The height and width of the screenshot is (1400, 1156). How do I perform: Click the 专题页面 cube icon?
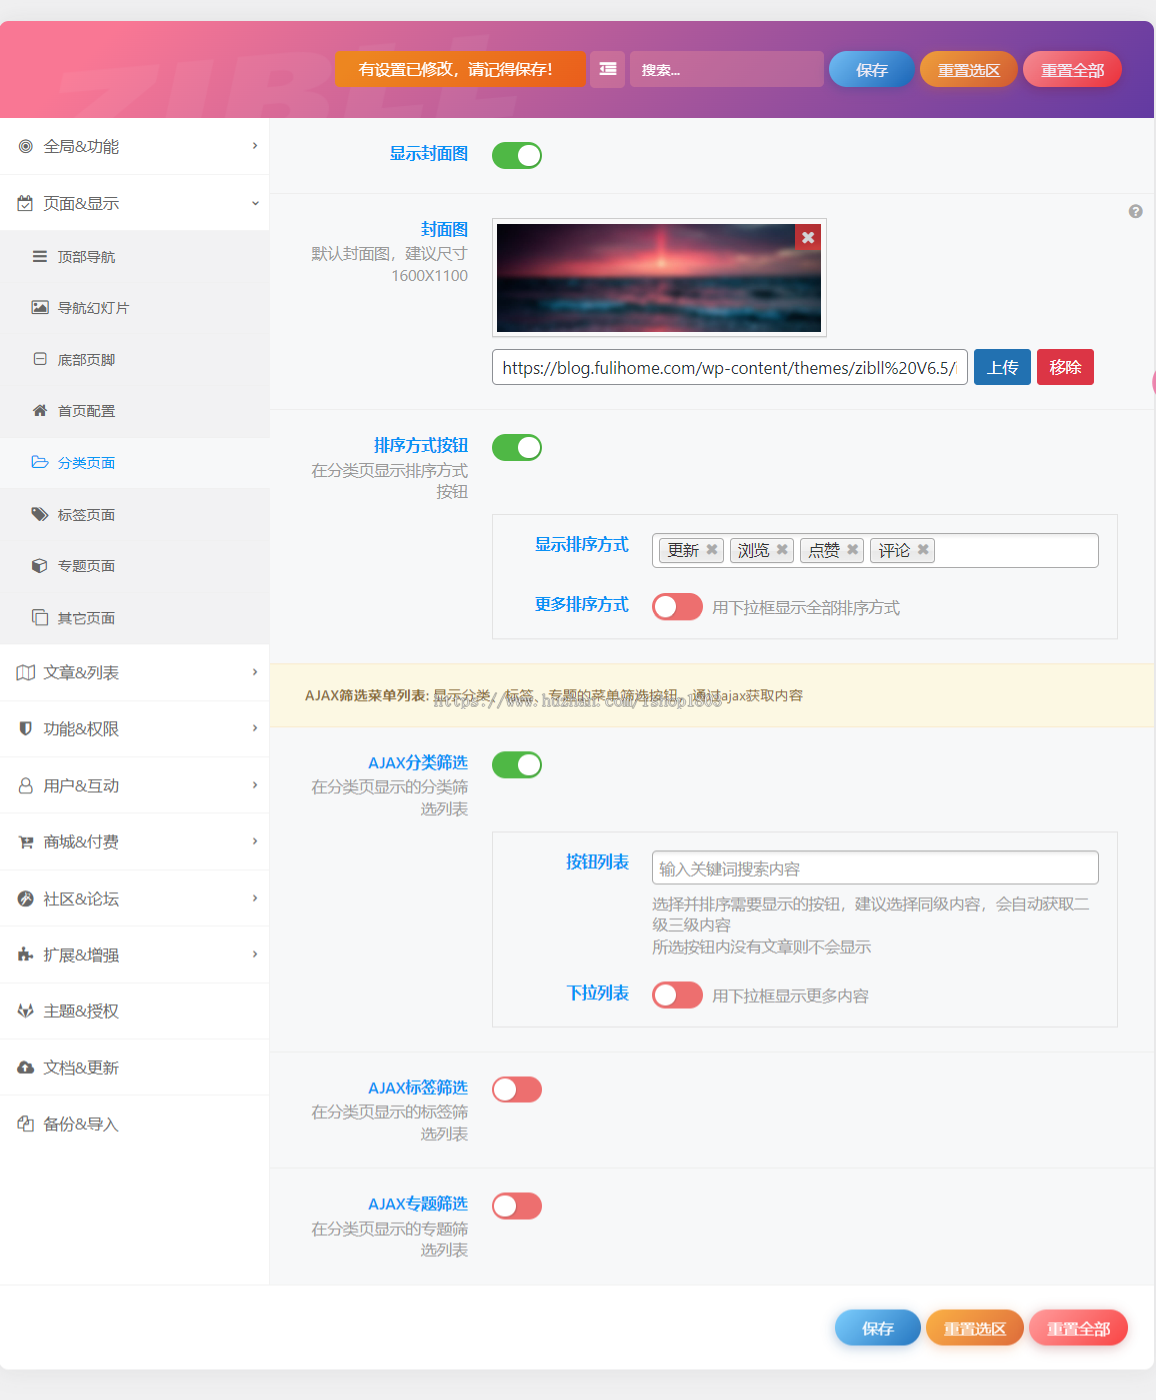[x=40, y=565]
